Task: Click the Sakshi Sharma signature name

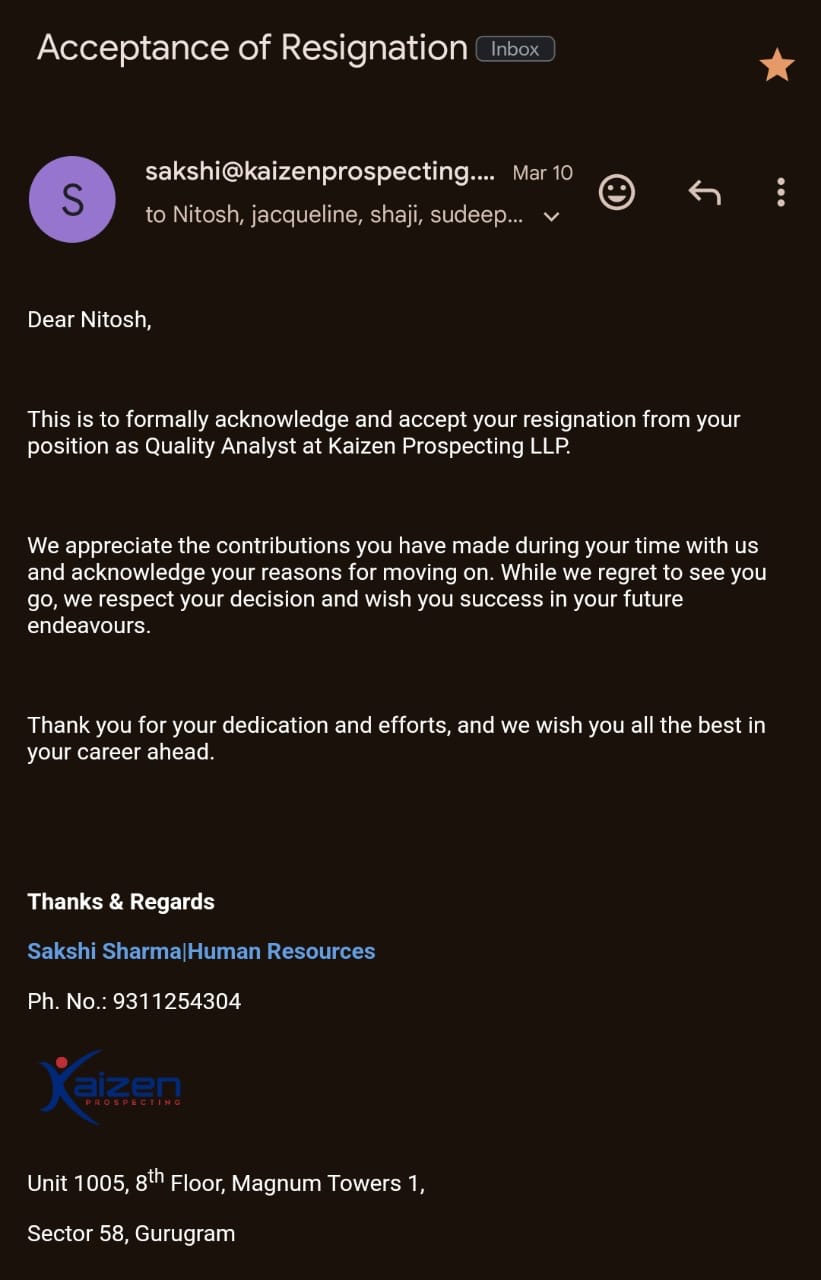Action: 104,951
